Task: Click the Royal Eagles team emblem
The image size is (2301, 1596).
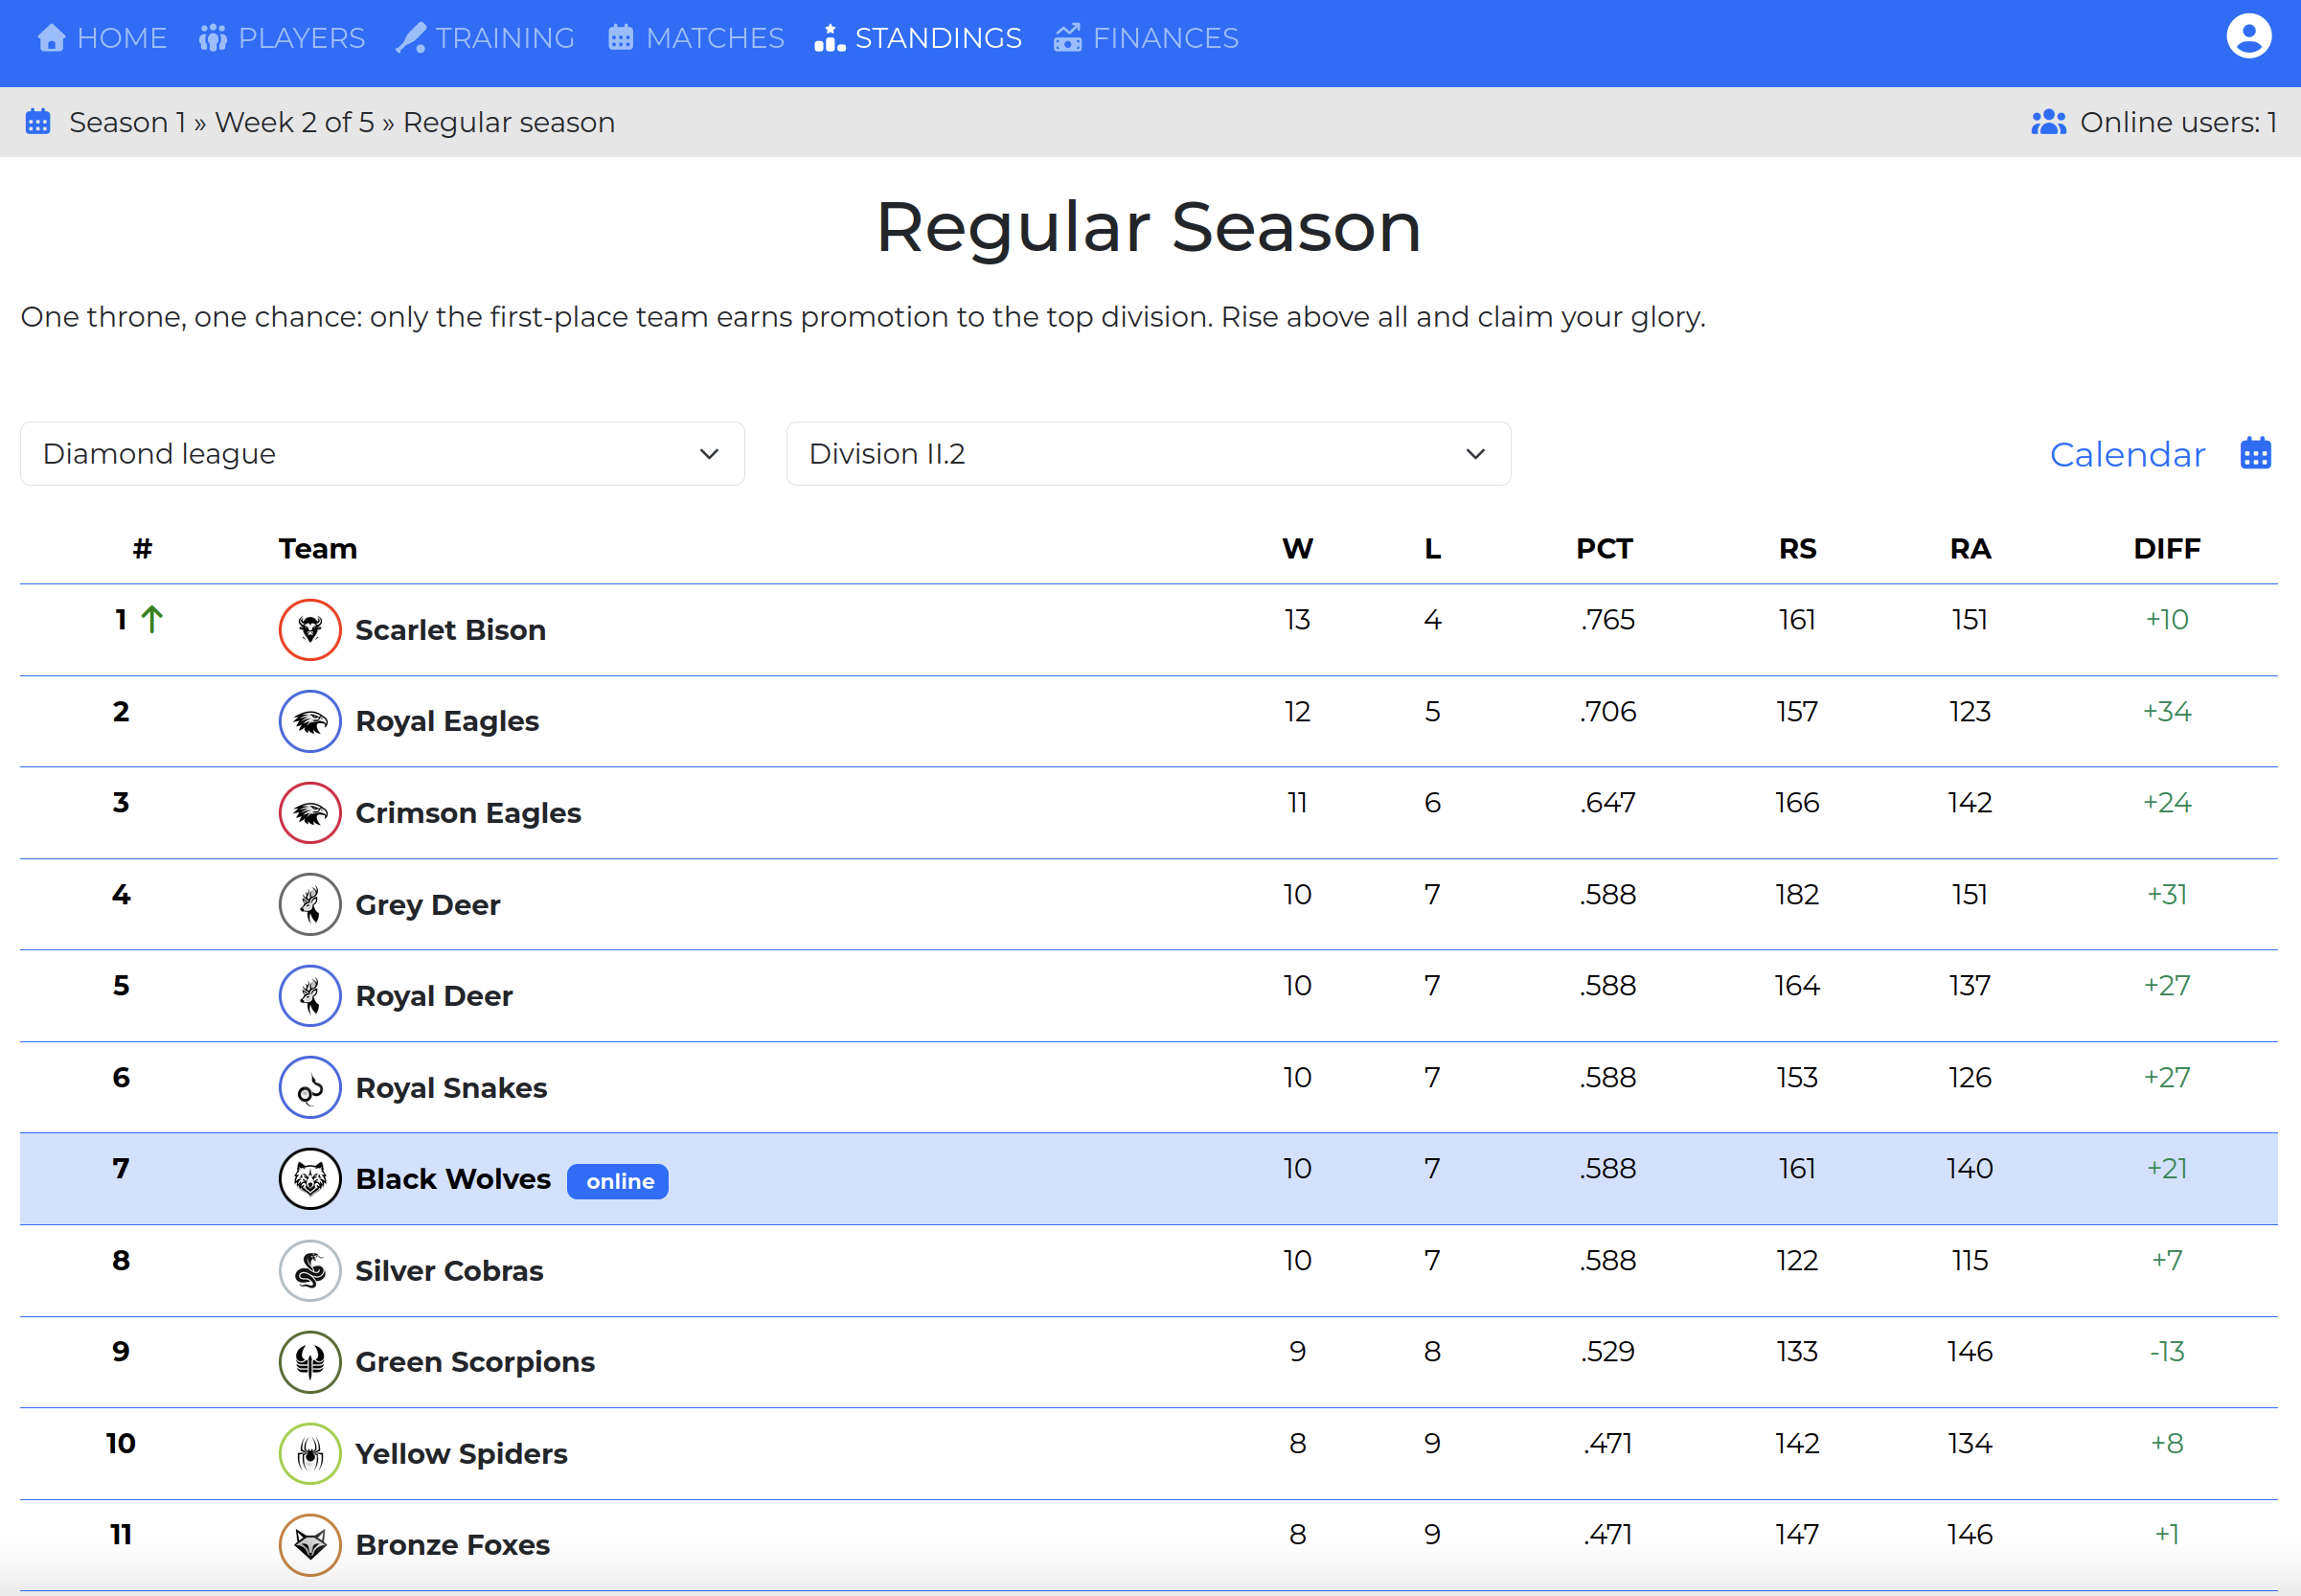Action: (310, 721)
